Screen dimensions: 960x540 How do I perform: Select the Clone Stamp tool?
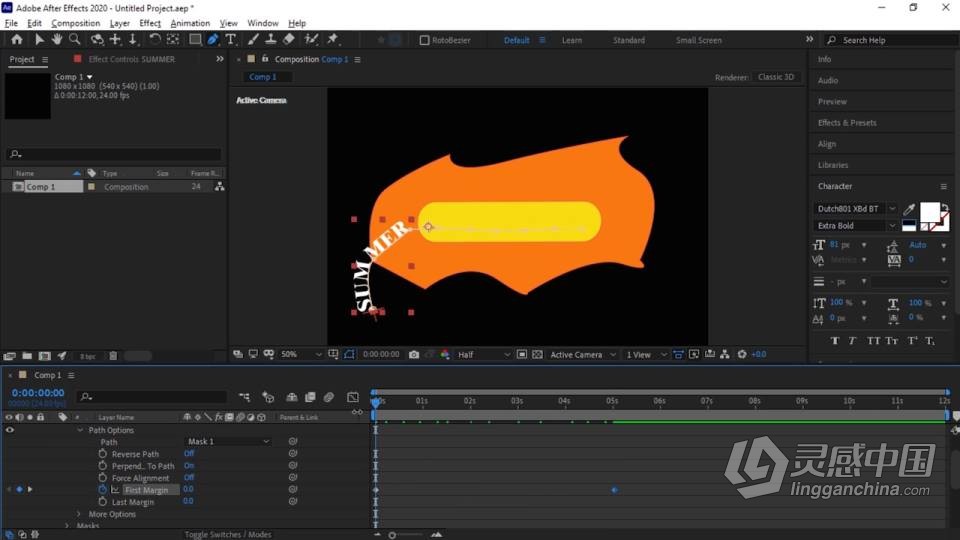[x=271, y=40]
